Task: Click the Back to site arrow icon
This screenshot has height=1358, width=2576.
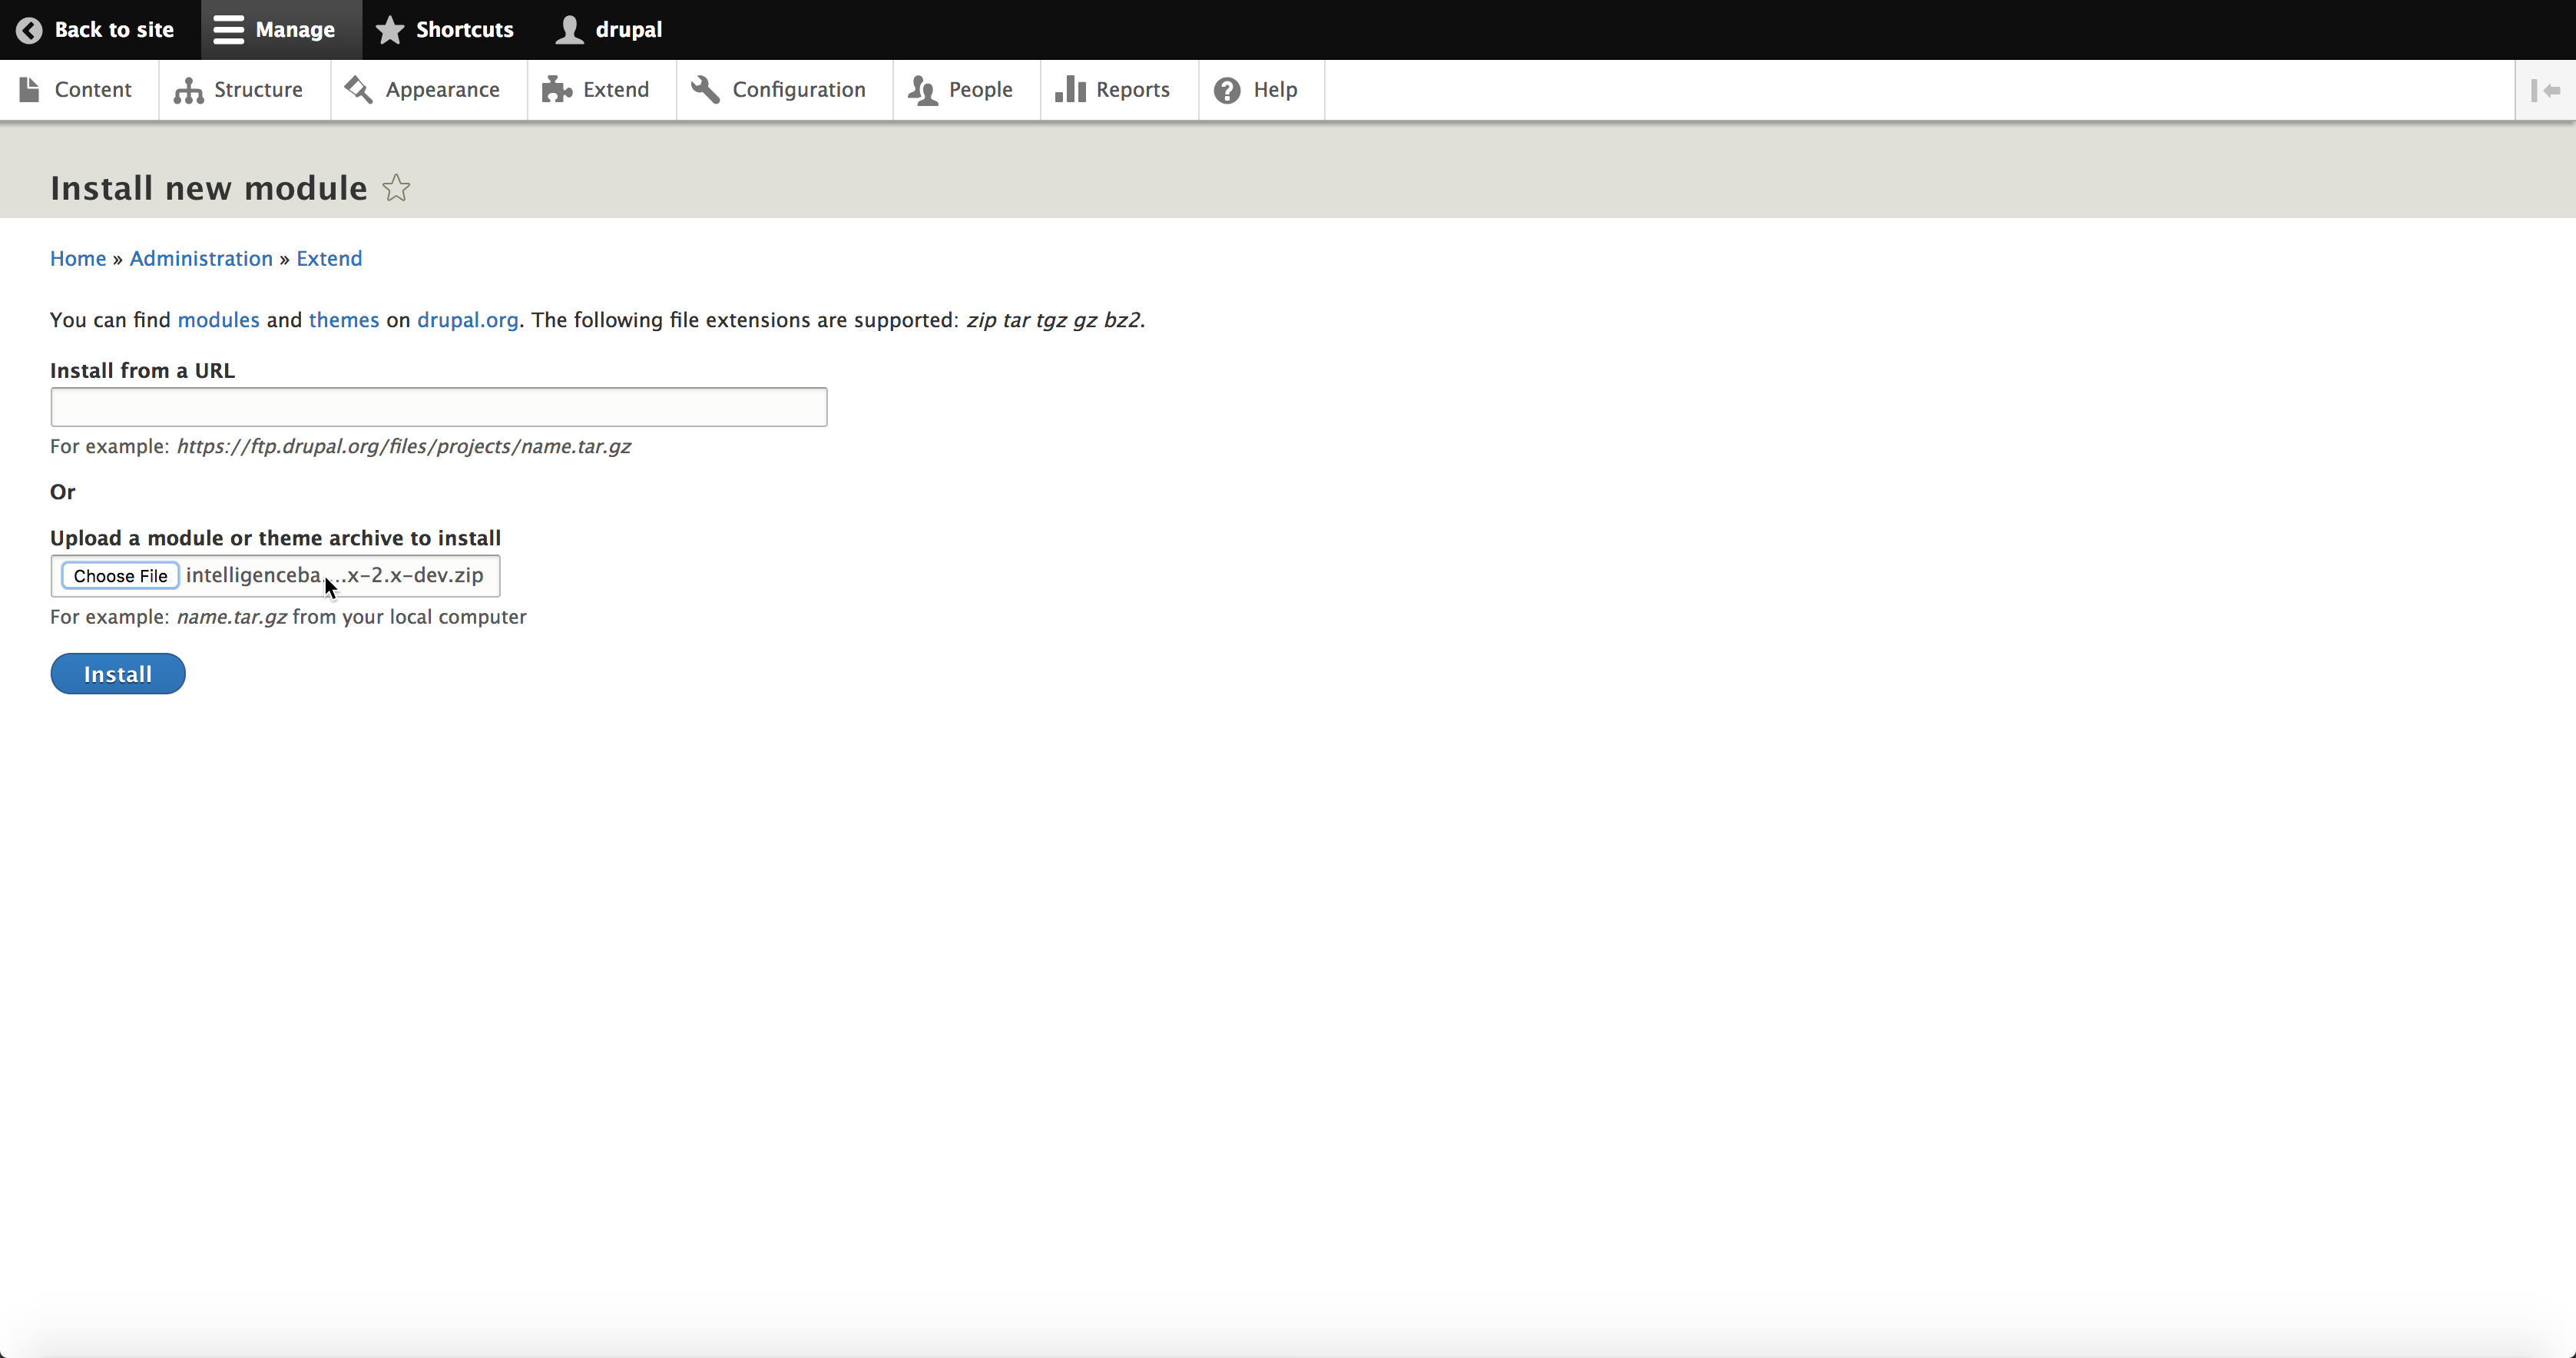Action: (29, 30)
